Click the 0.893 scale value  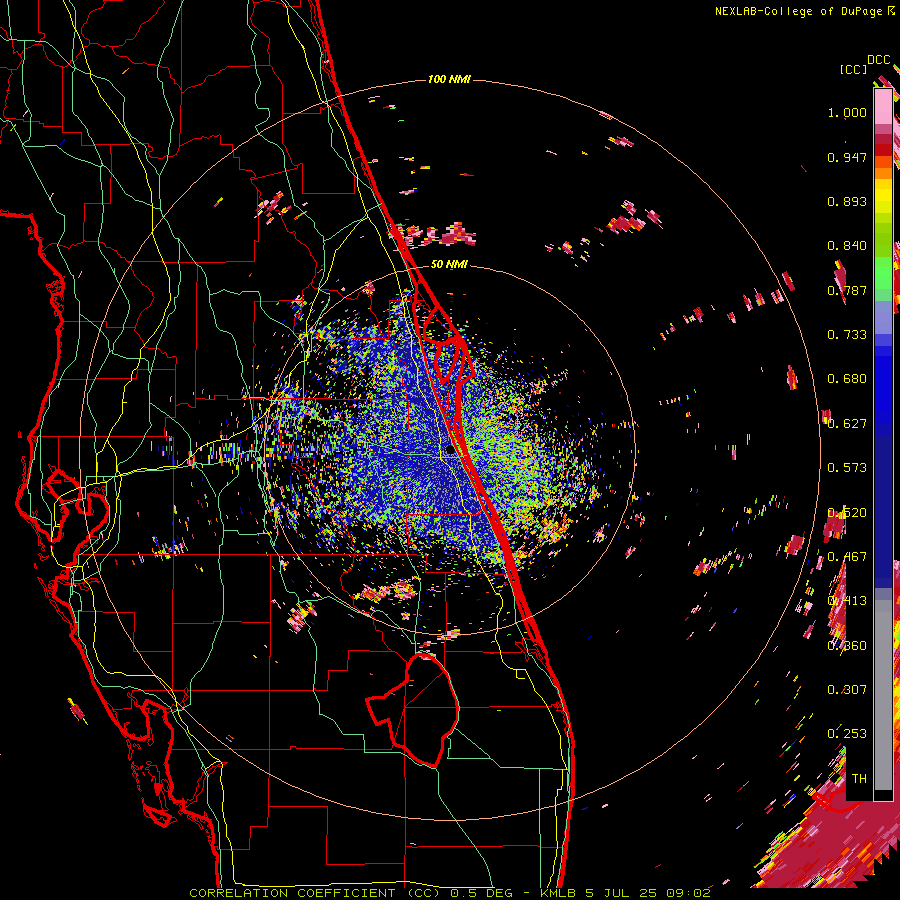click(x=847, y=201)
